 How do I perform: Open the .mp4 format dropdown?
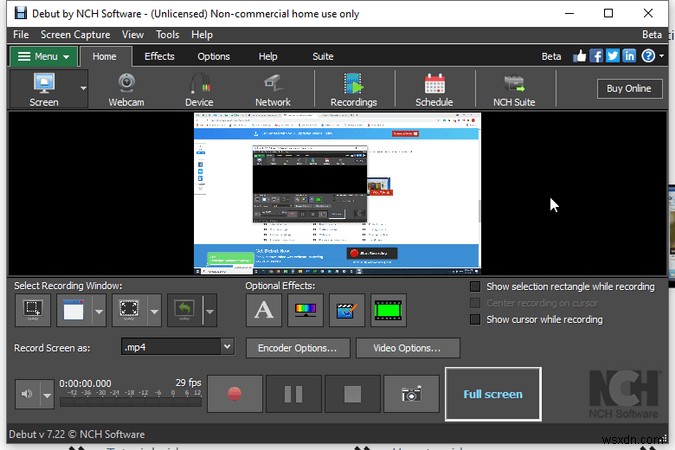point(227,347)
